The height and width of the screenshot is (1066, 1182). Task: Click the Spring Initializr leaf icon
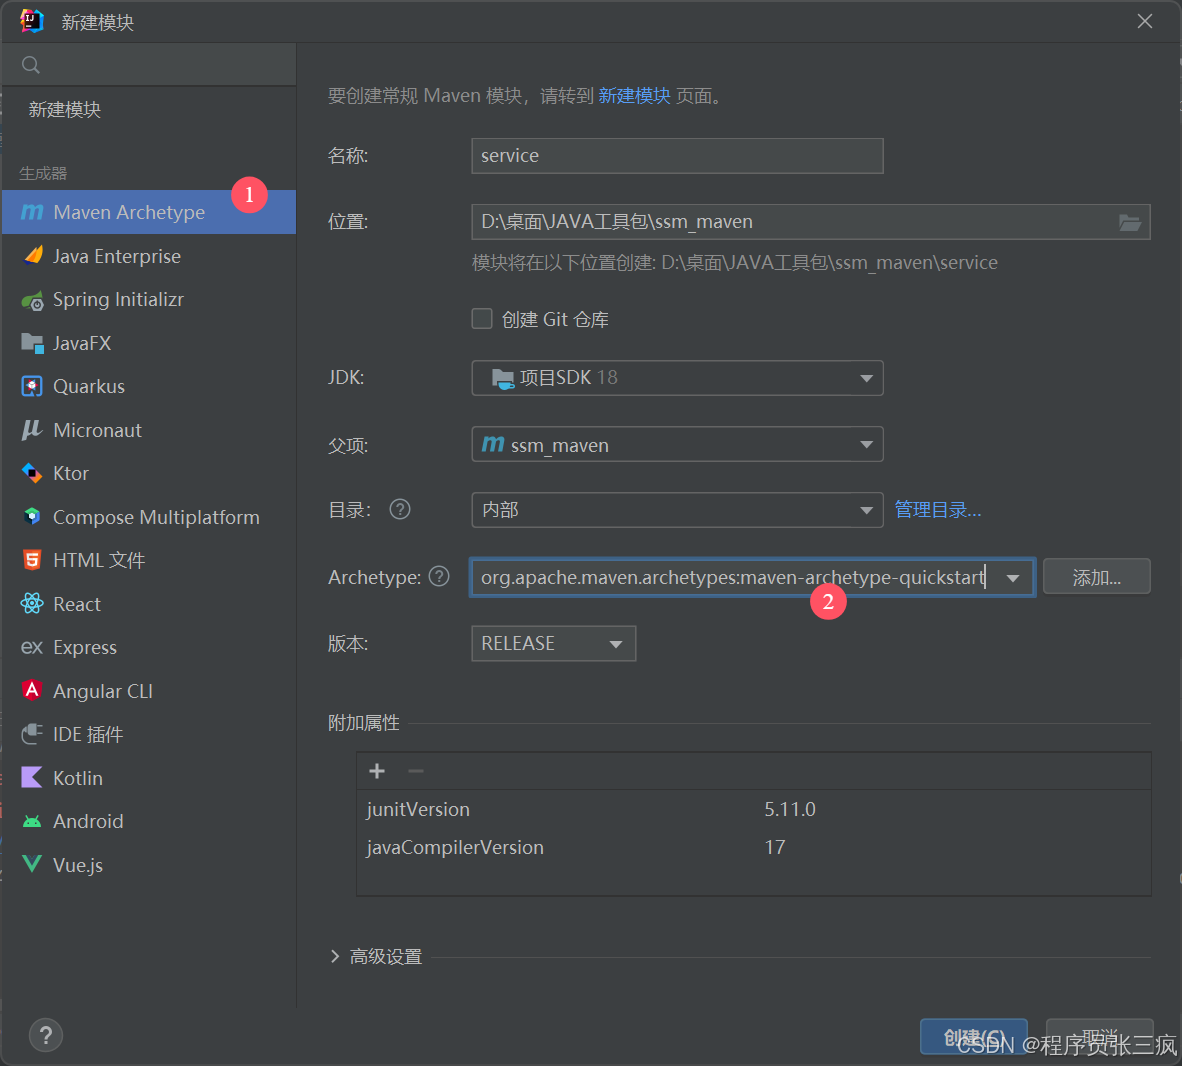click(x=32, y=300)
